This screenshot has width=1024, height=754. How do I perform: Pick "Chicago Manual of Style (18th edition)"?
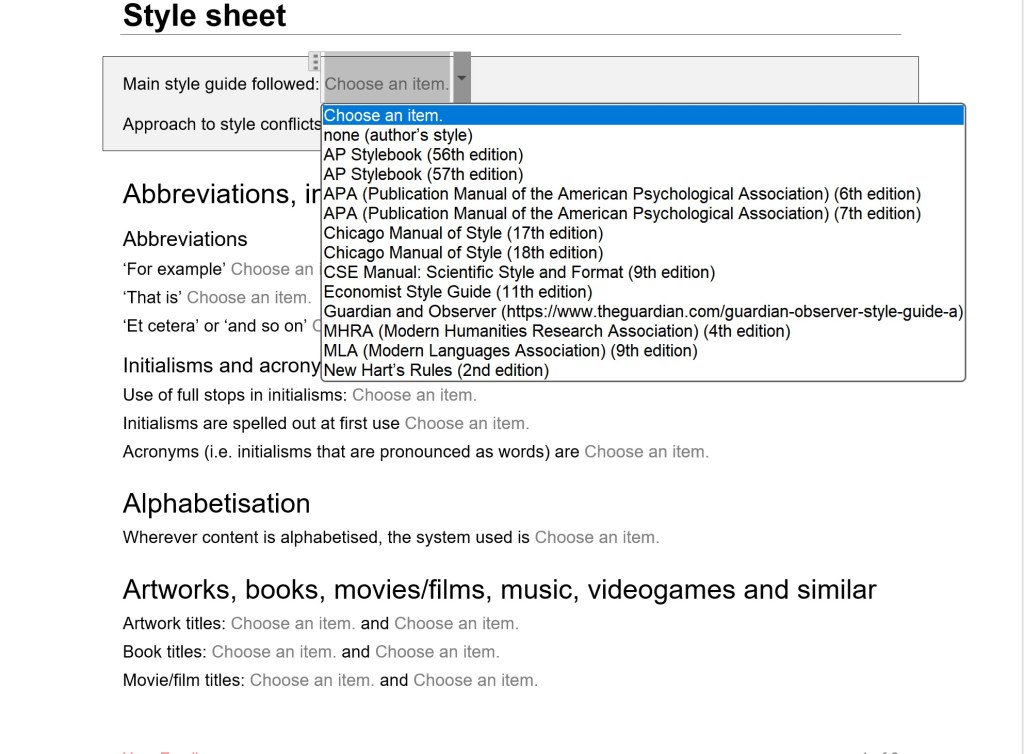460,252
